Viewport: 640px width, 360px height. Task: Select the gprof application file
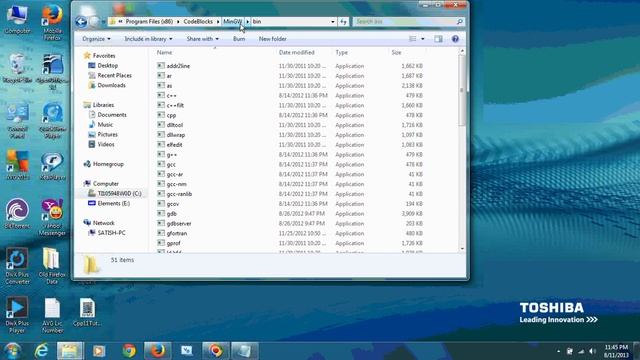(173, 243)
